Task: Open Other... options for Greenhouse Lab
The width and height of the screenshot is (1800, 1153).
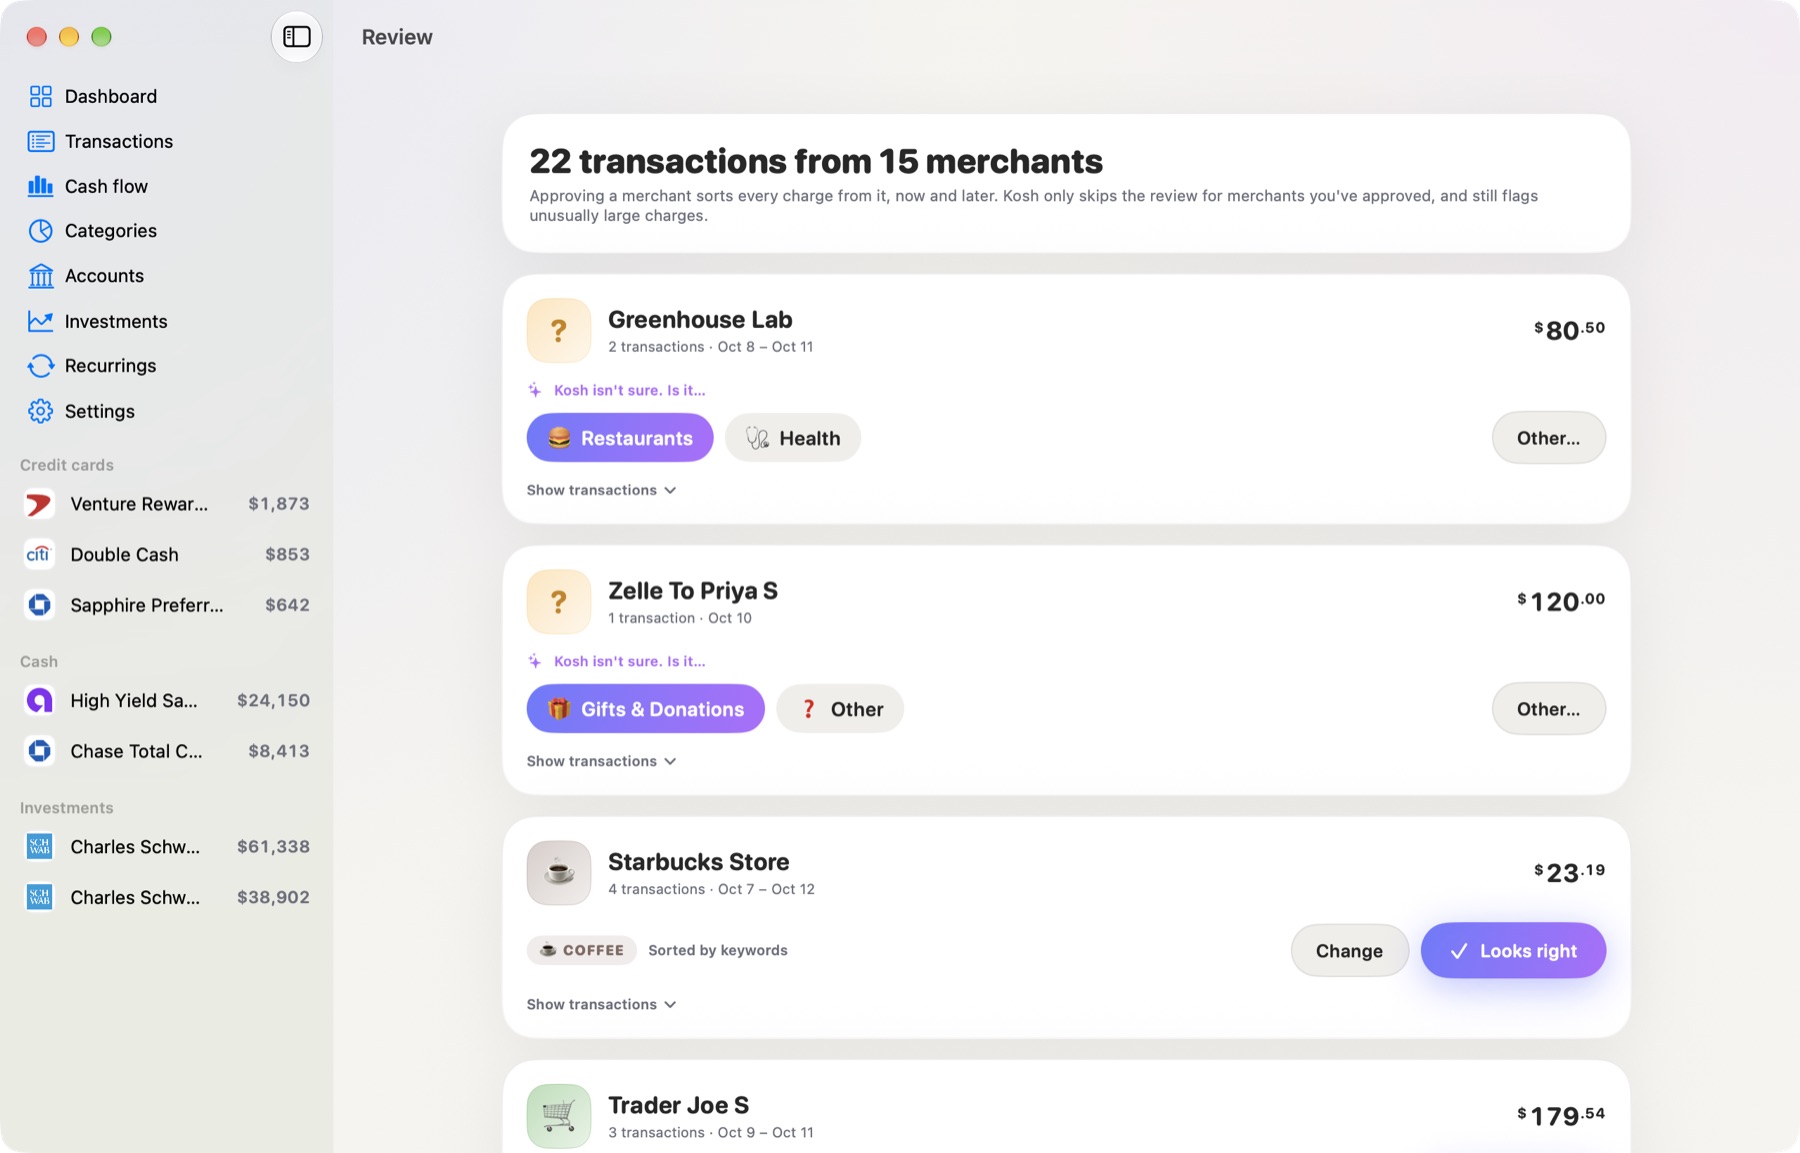Action: [1549, 438]
